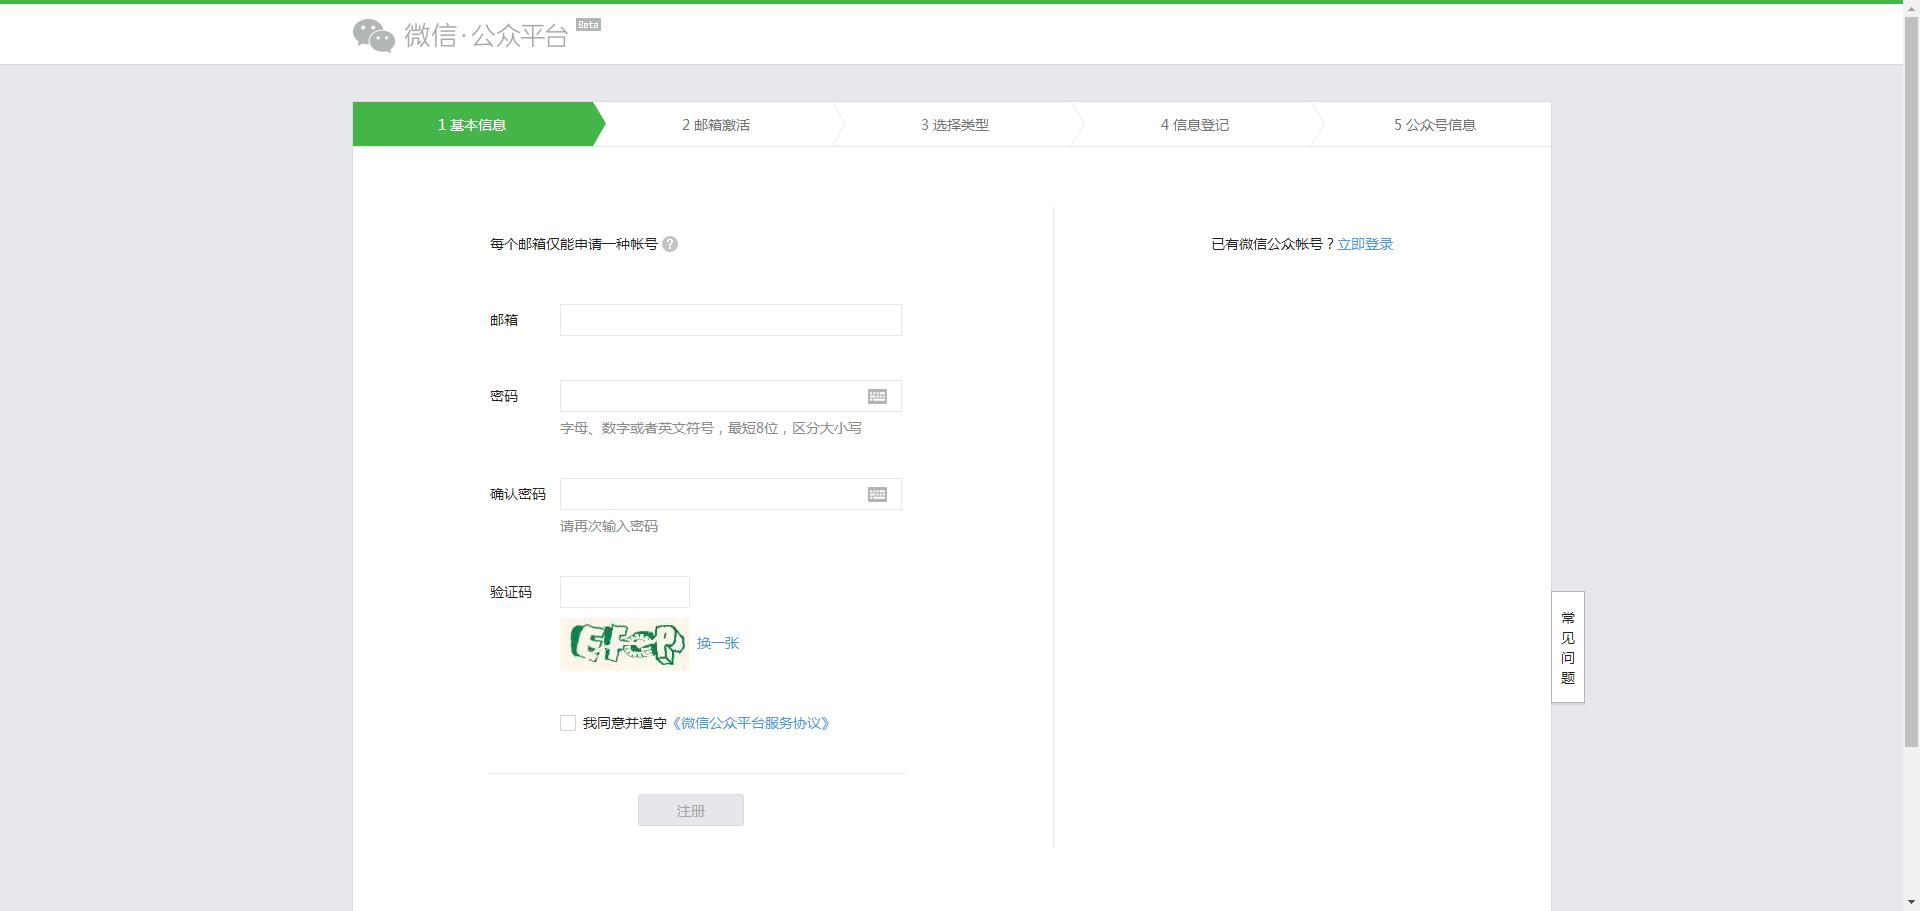Click the 注册 button

tap(690, 810)
